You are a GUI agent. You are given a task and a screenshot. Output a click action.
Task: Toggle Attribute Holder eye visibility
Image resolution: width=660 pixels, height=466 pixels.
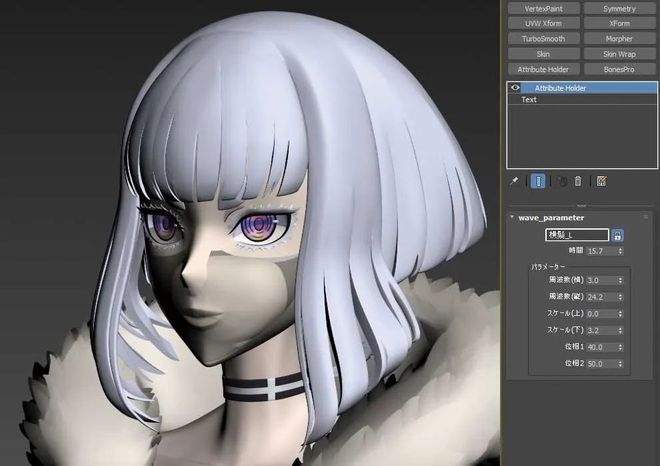click(516, 88)
